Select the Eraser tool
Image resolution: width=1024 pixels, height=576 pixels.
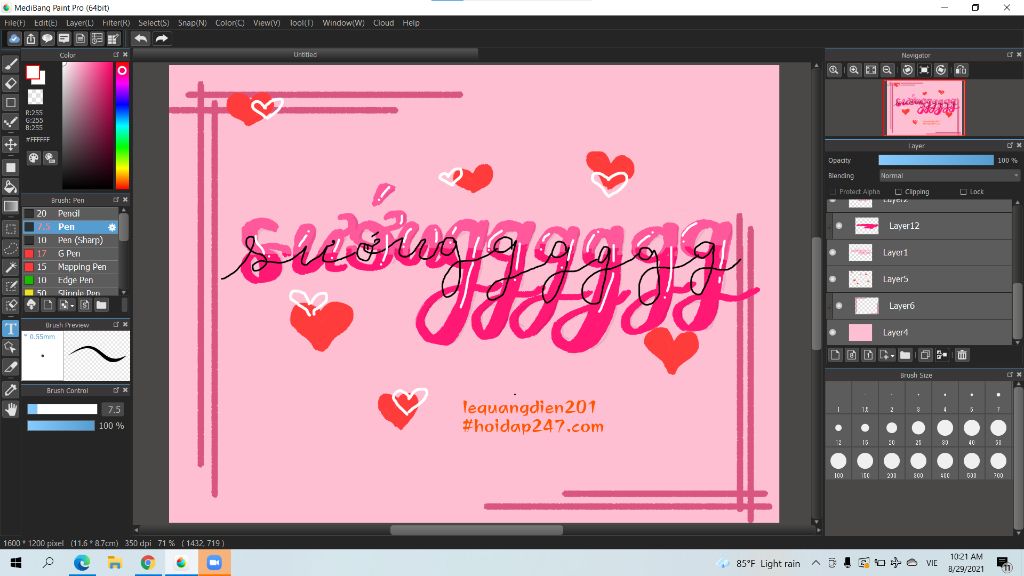[10, 84]
